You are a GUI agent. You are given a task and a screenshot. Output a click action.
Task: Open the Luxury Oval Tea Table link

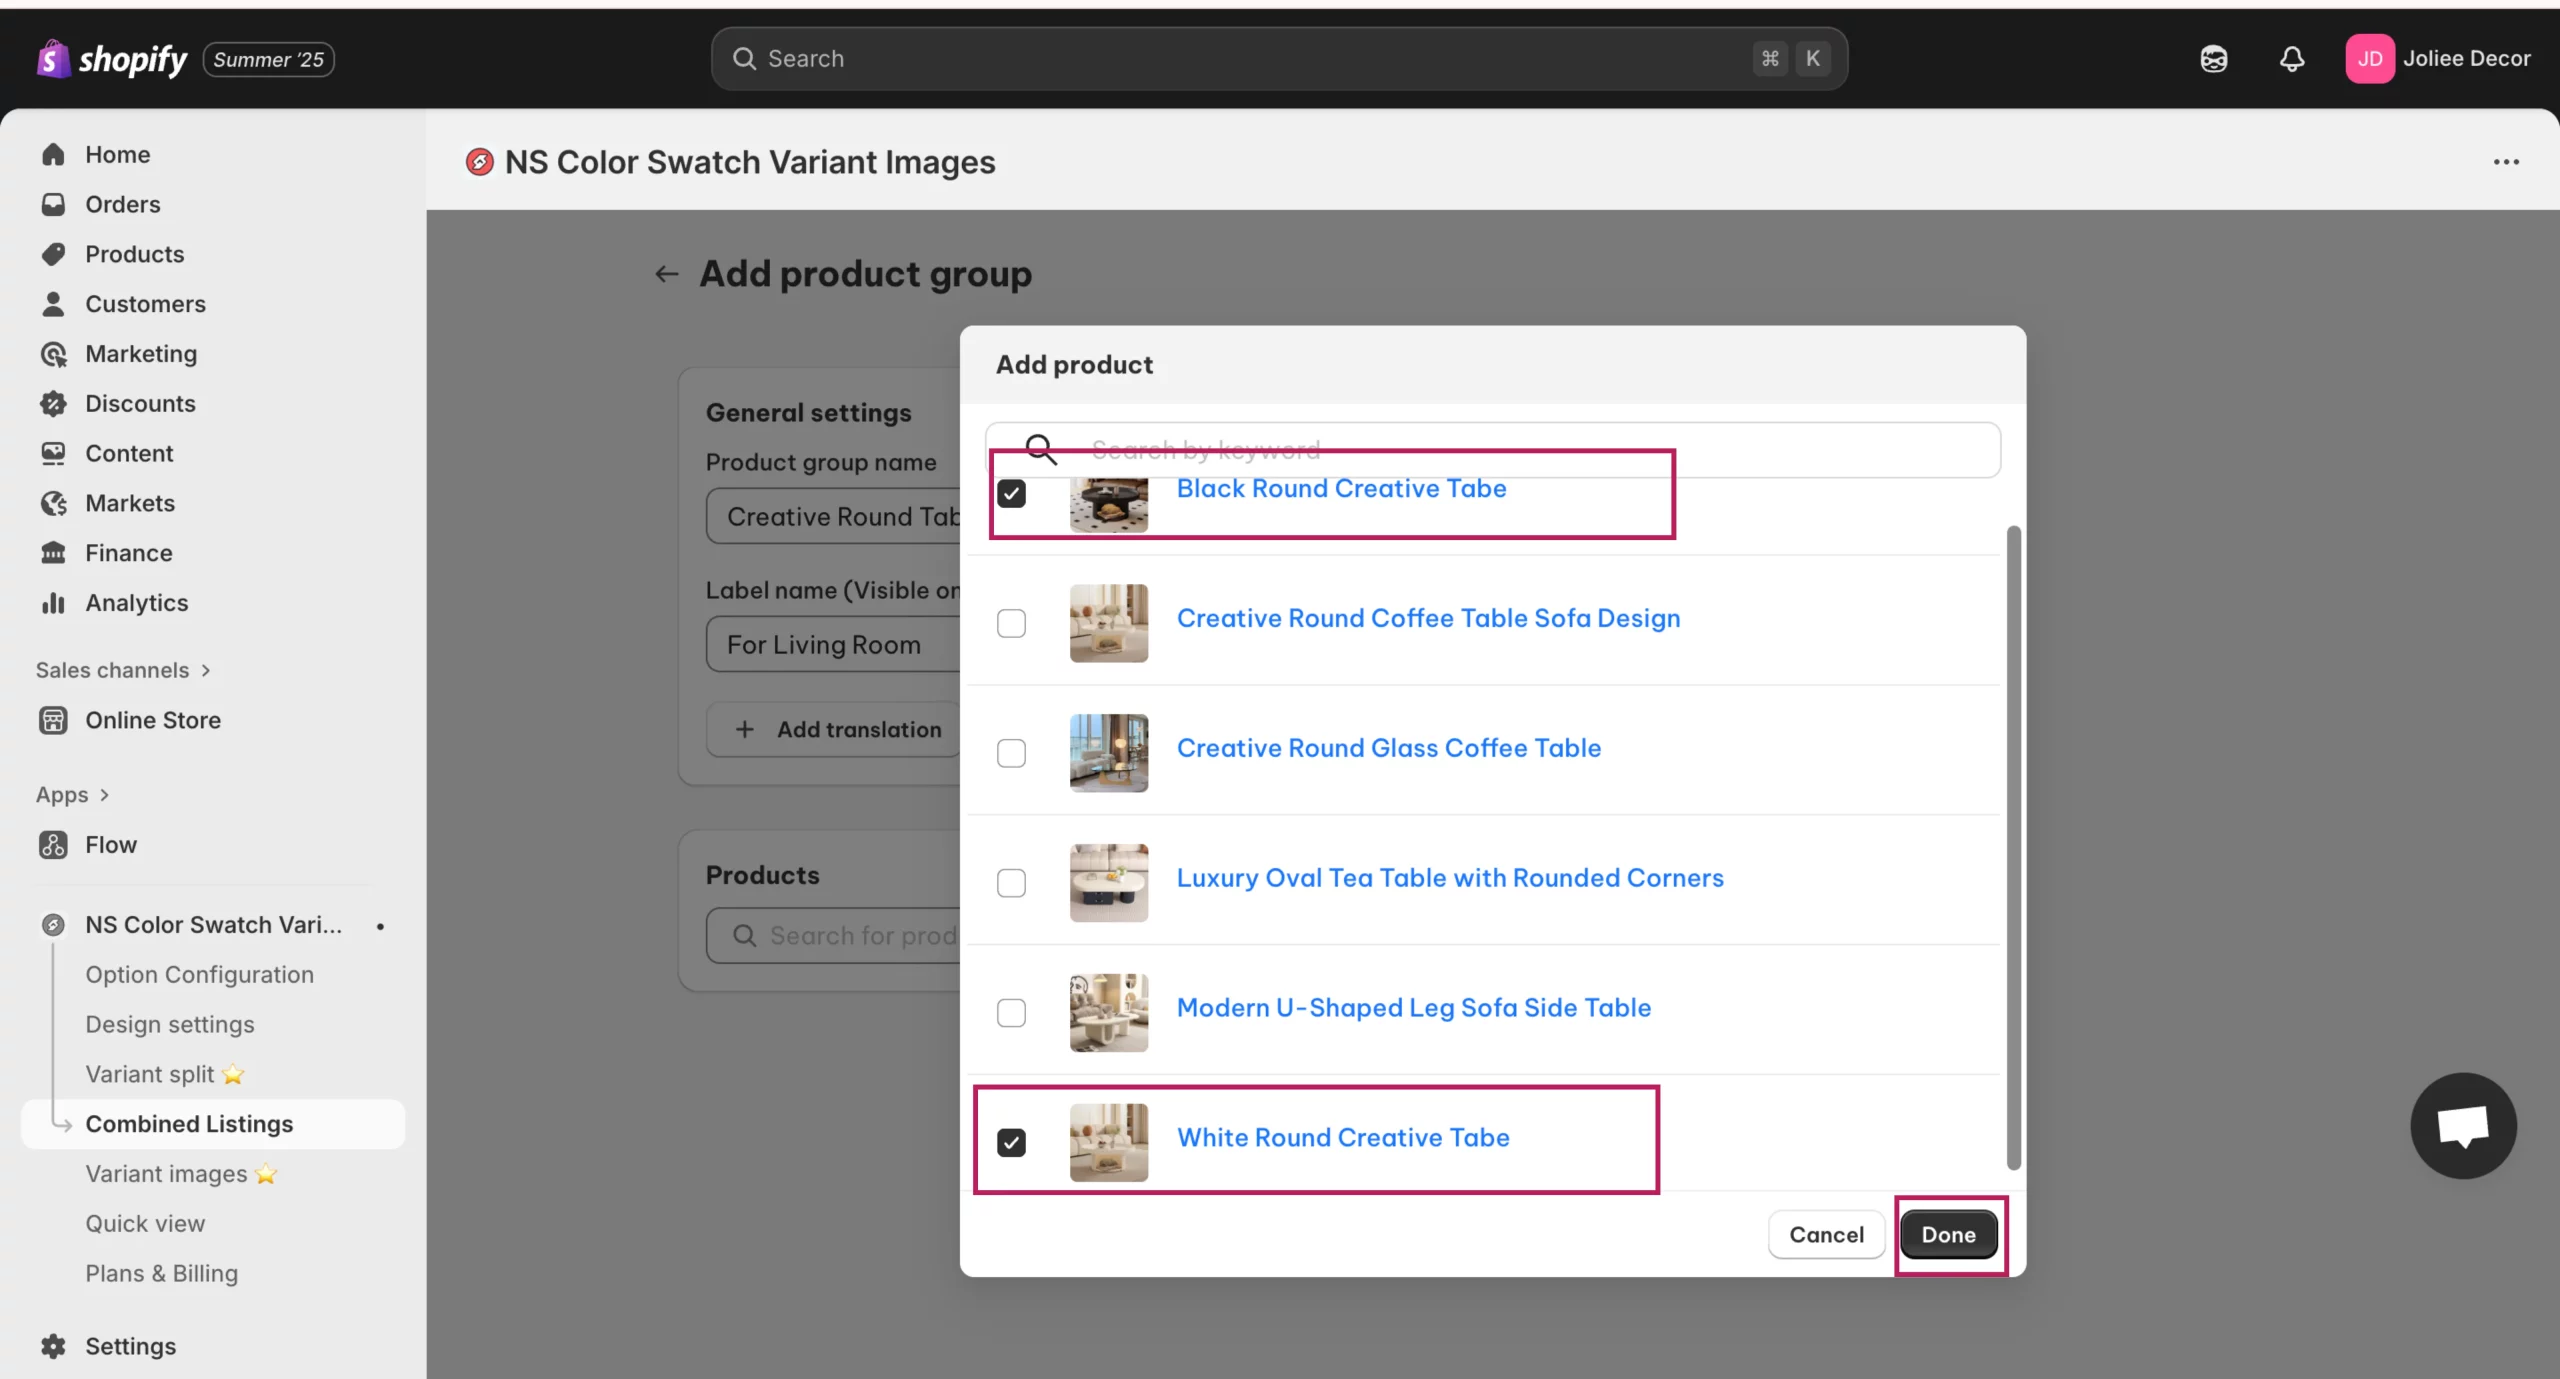[x=1450, y=878]
